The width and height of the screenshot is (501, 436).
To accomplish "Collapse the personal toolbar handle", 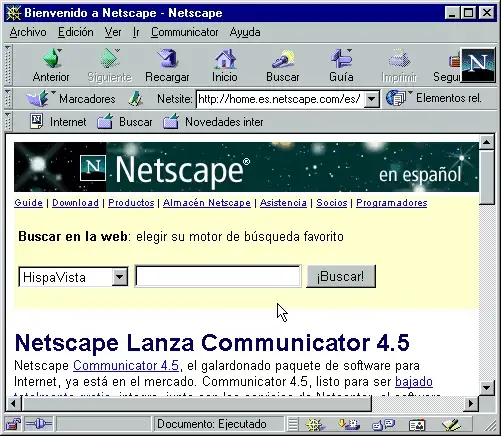I will [8, 121].
